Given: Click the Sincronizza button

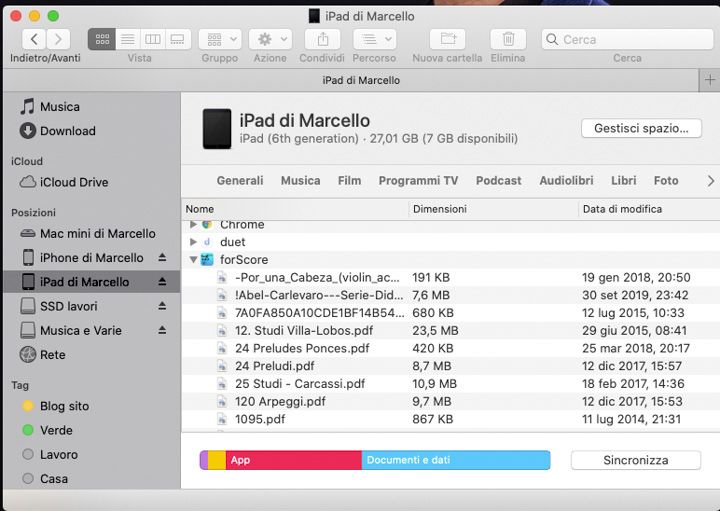Looking at the screenshot, I should pos(636,460).
